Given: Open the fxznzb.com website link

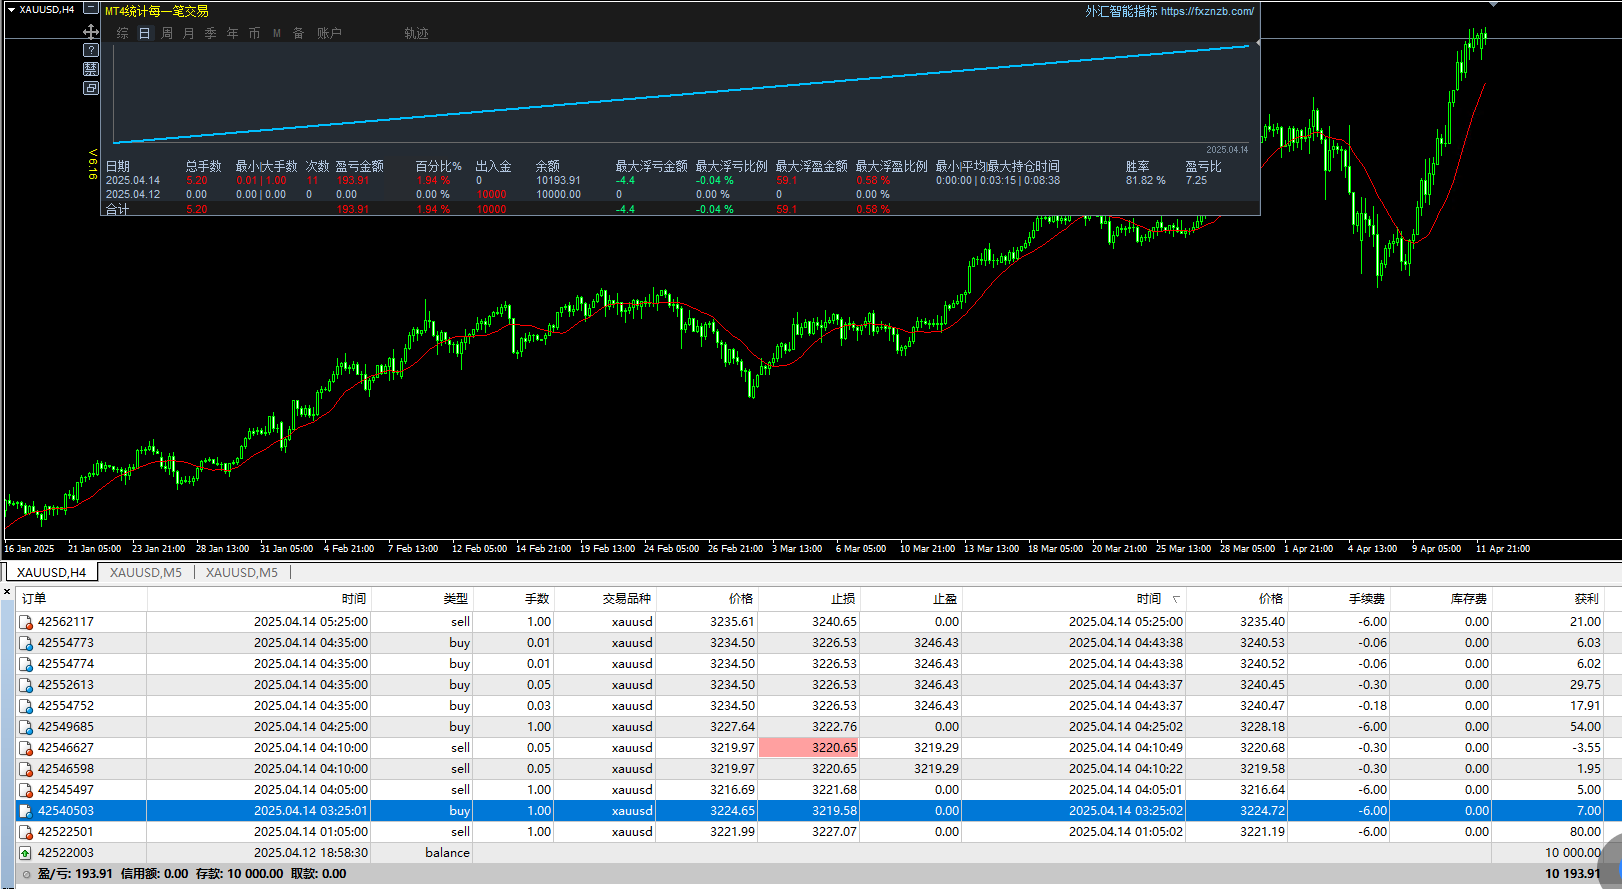Looking at the screenshot, I should (x=1207, y=11).
